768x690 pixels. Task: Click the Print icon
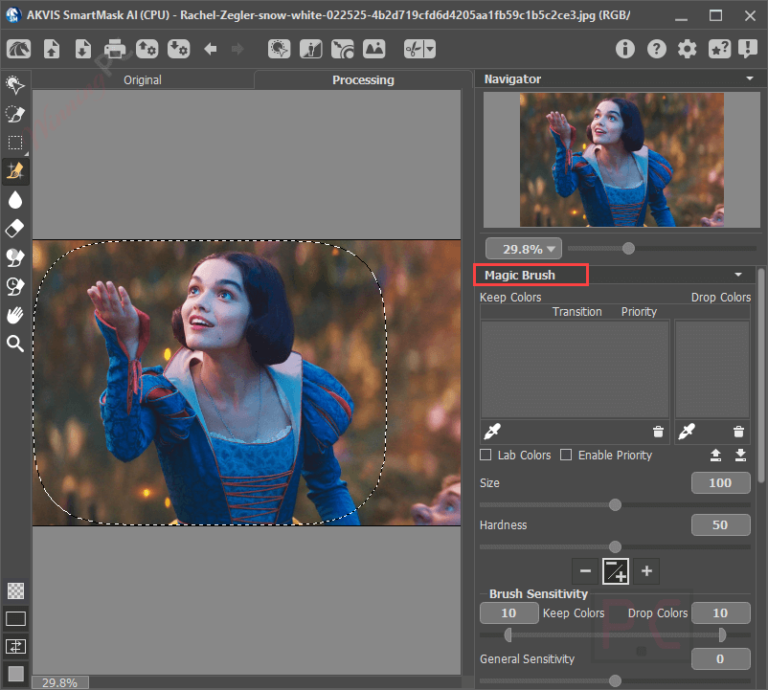[x=115, y=49]
